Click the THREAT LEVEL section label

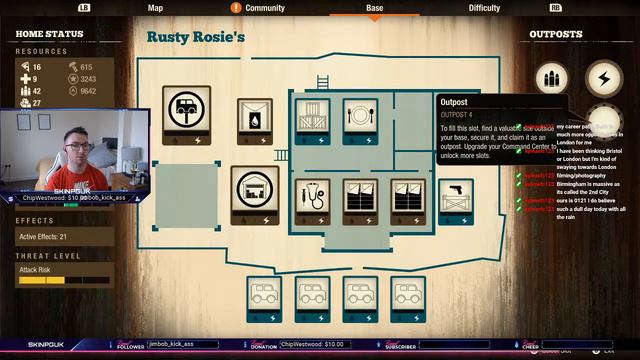[x=48, y=256]
